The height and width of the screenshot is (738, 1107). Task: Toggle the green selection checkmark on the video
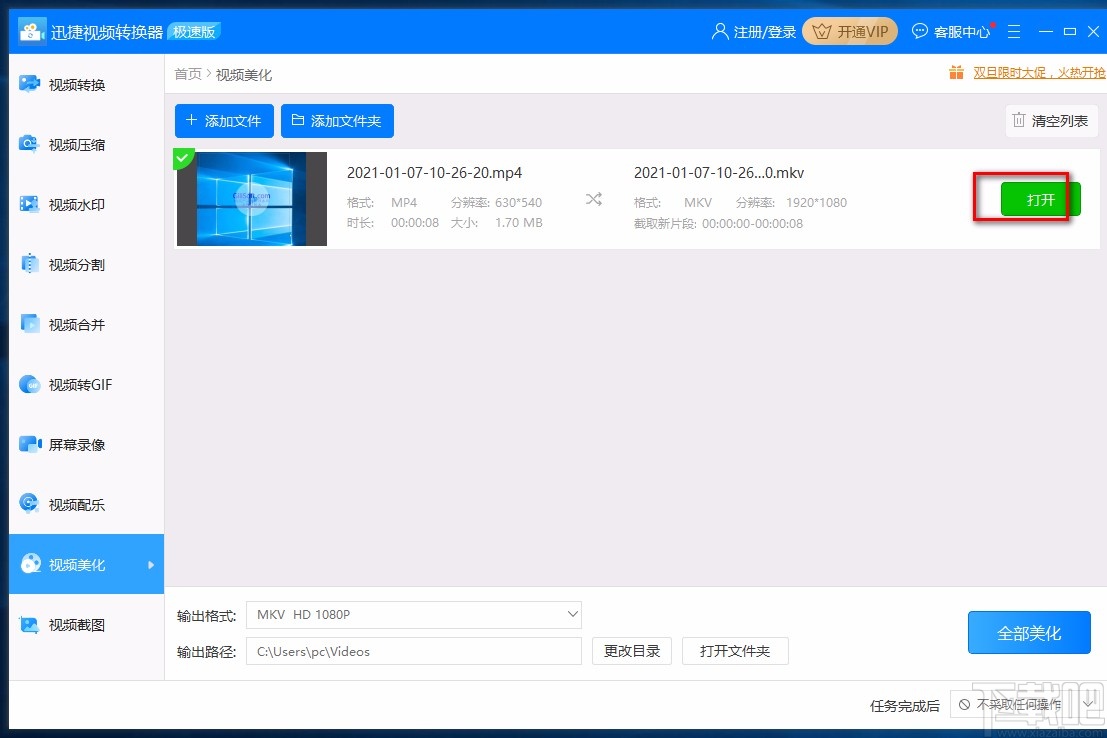click(x=184, y=158)
